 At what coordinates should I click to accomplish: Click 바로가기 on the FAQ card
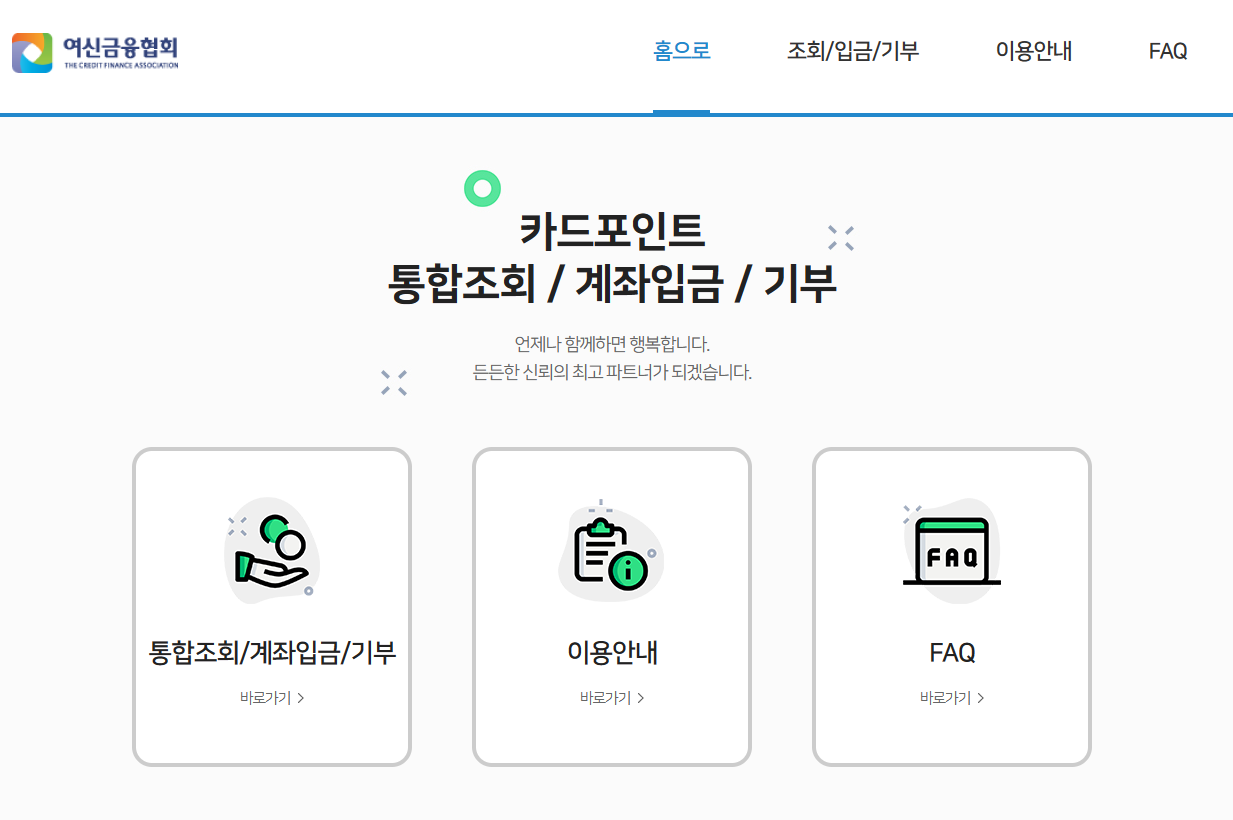(x=945, y=697)
